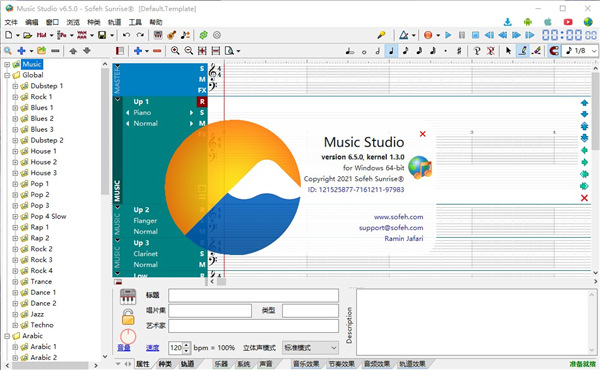Click the rewind double-arrow button
This screenshot has height=370, width=600.
(x=503, y=35)
